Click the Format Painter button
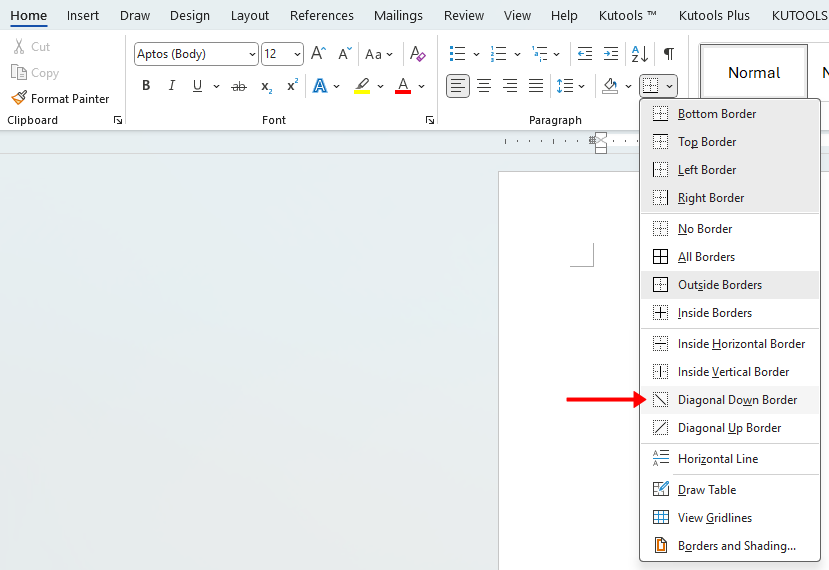Screen dimensions: 829x570 pyautogui.click(x=60, y=99)
